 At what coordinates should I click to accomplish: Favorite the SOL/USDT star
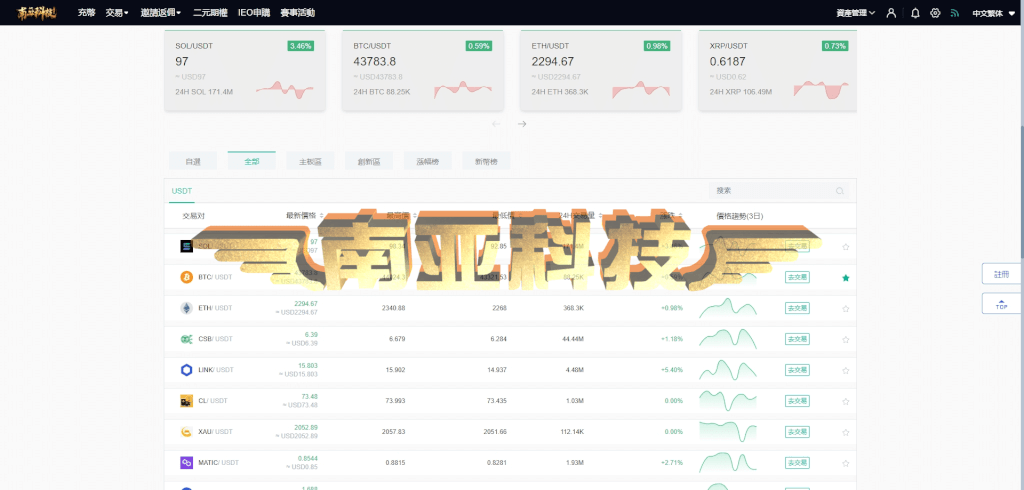coord(846,247)
